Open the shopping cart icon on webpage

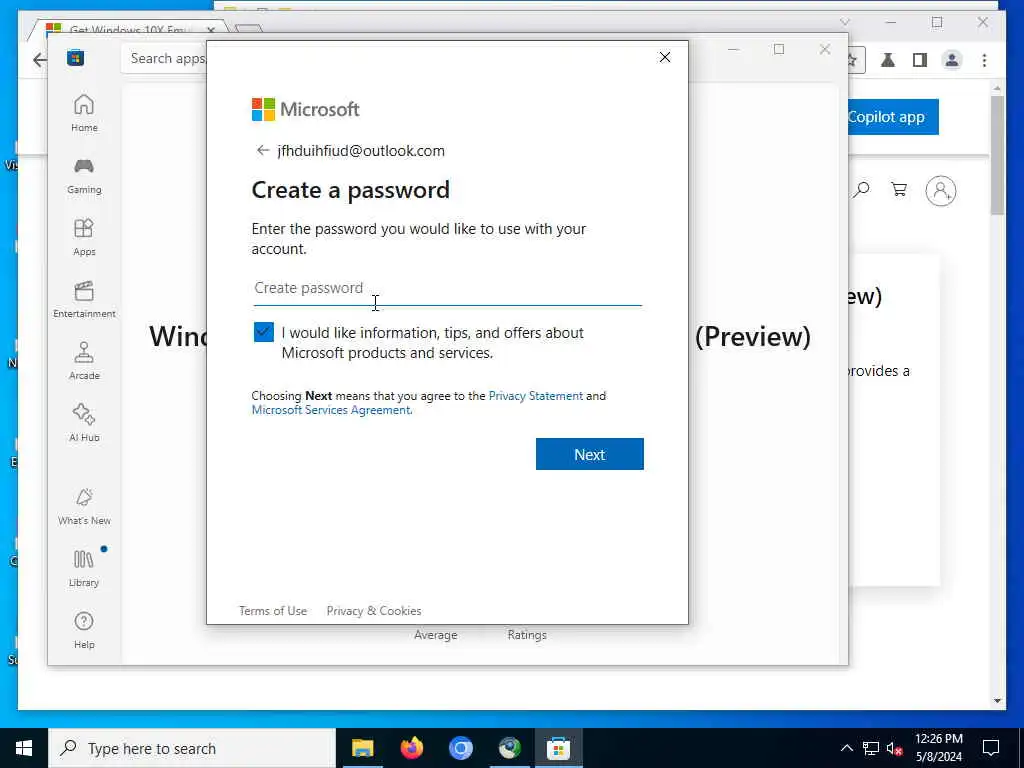point(899,190)
